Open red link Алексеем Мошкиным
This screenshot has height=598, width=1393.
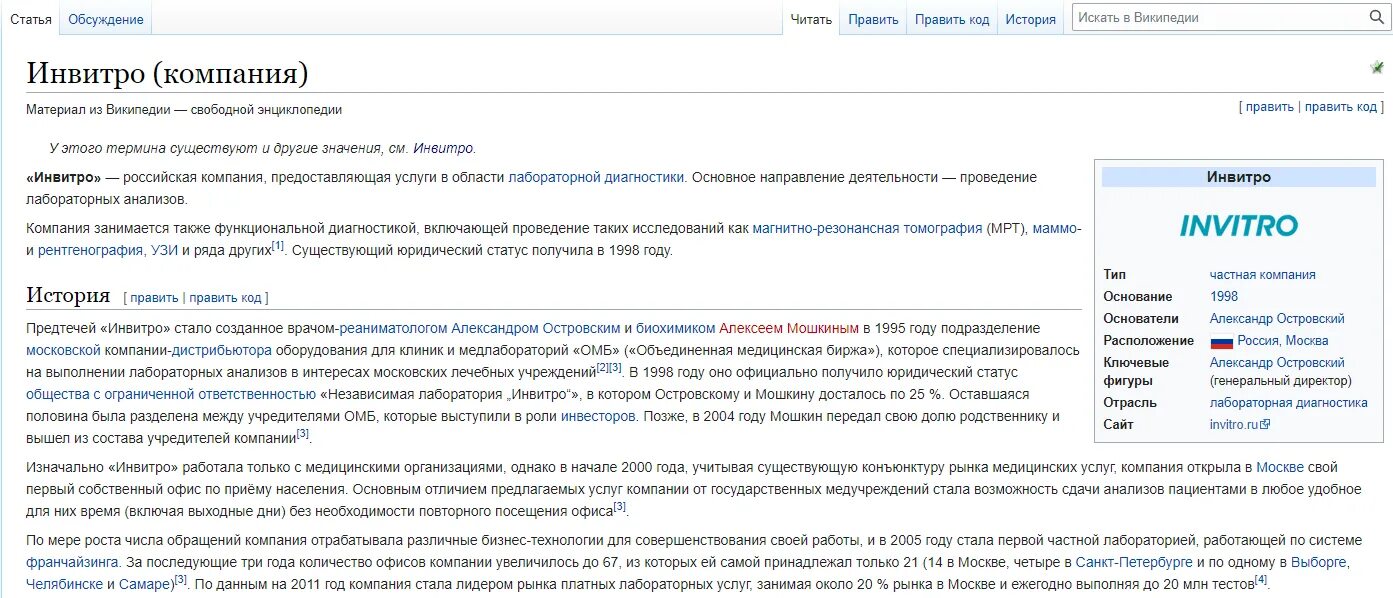pyautogui.click(x=789, y=328)
